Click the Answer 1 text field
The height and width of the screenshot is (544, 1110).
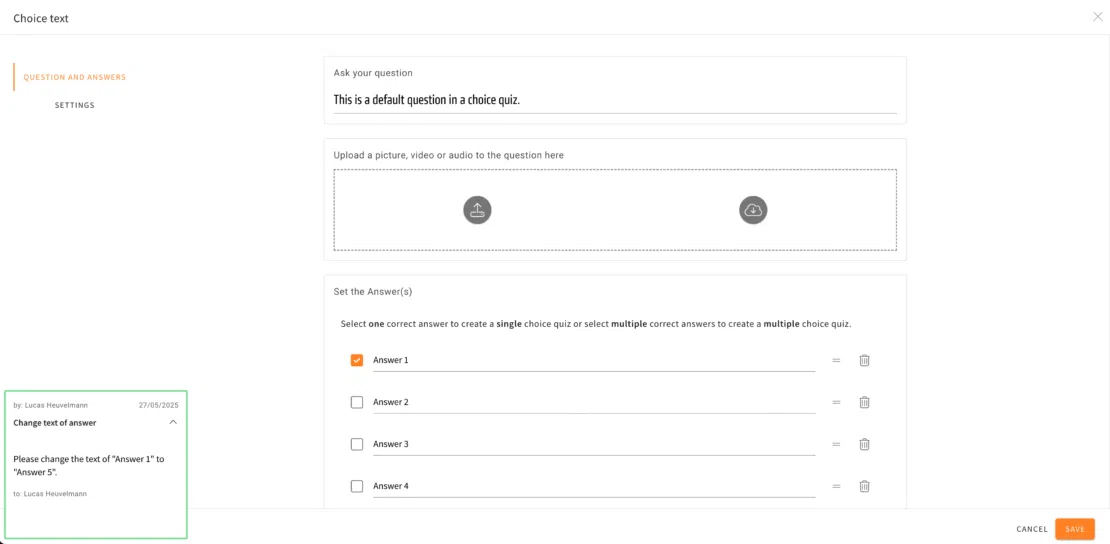tap(593, 360)
